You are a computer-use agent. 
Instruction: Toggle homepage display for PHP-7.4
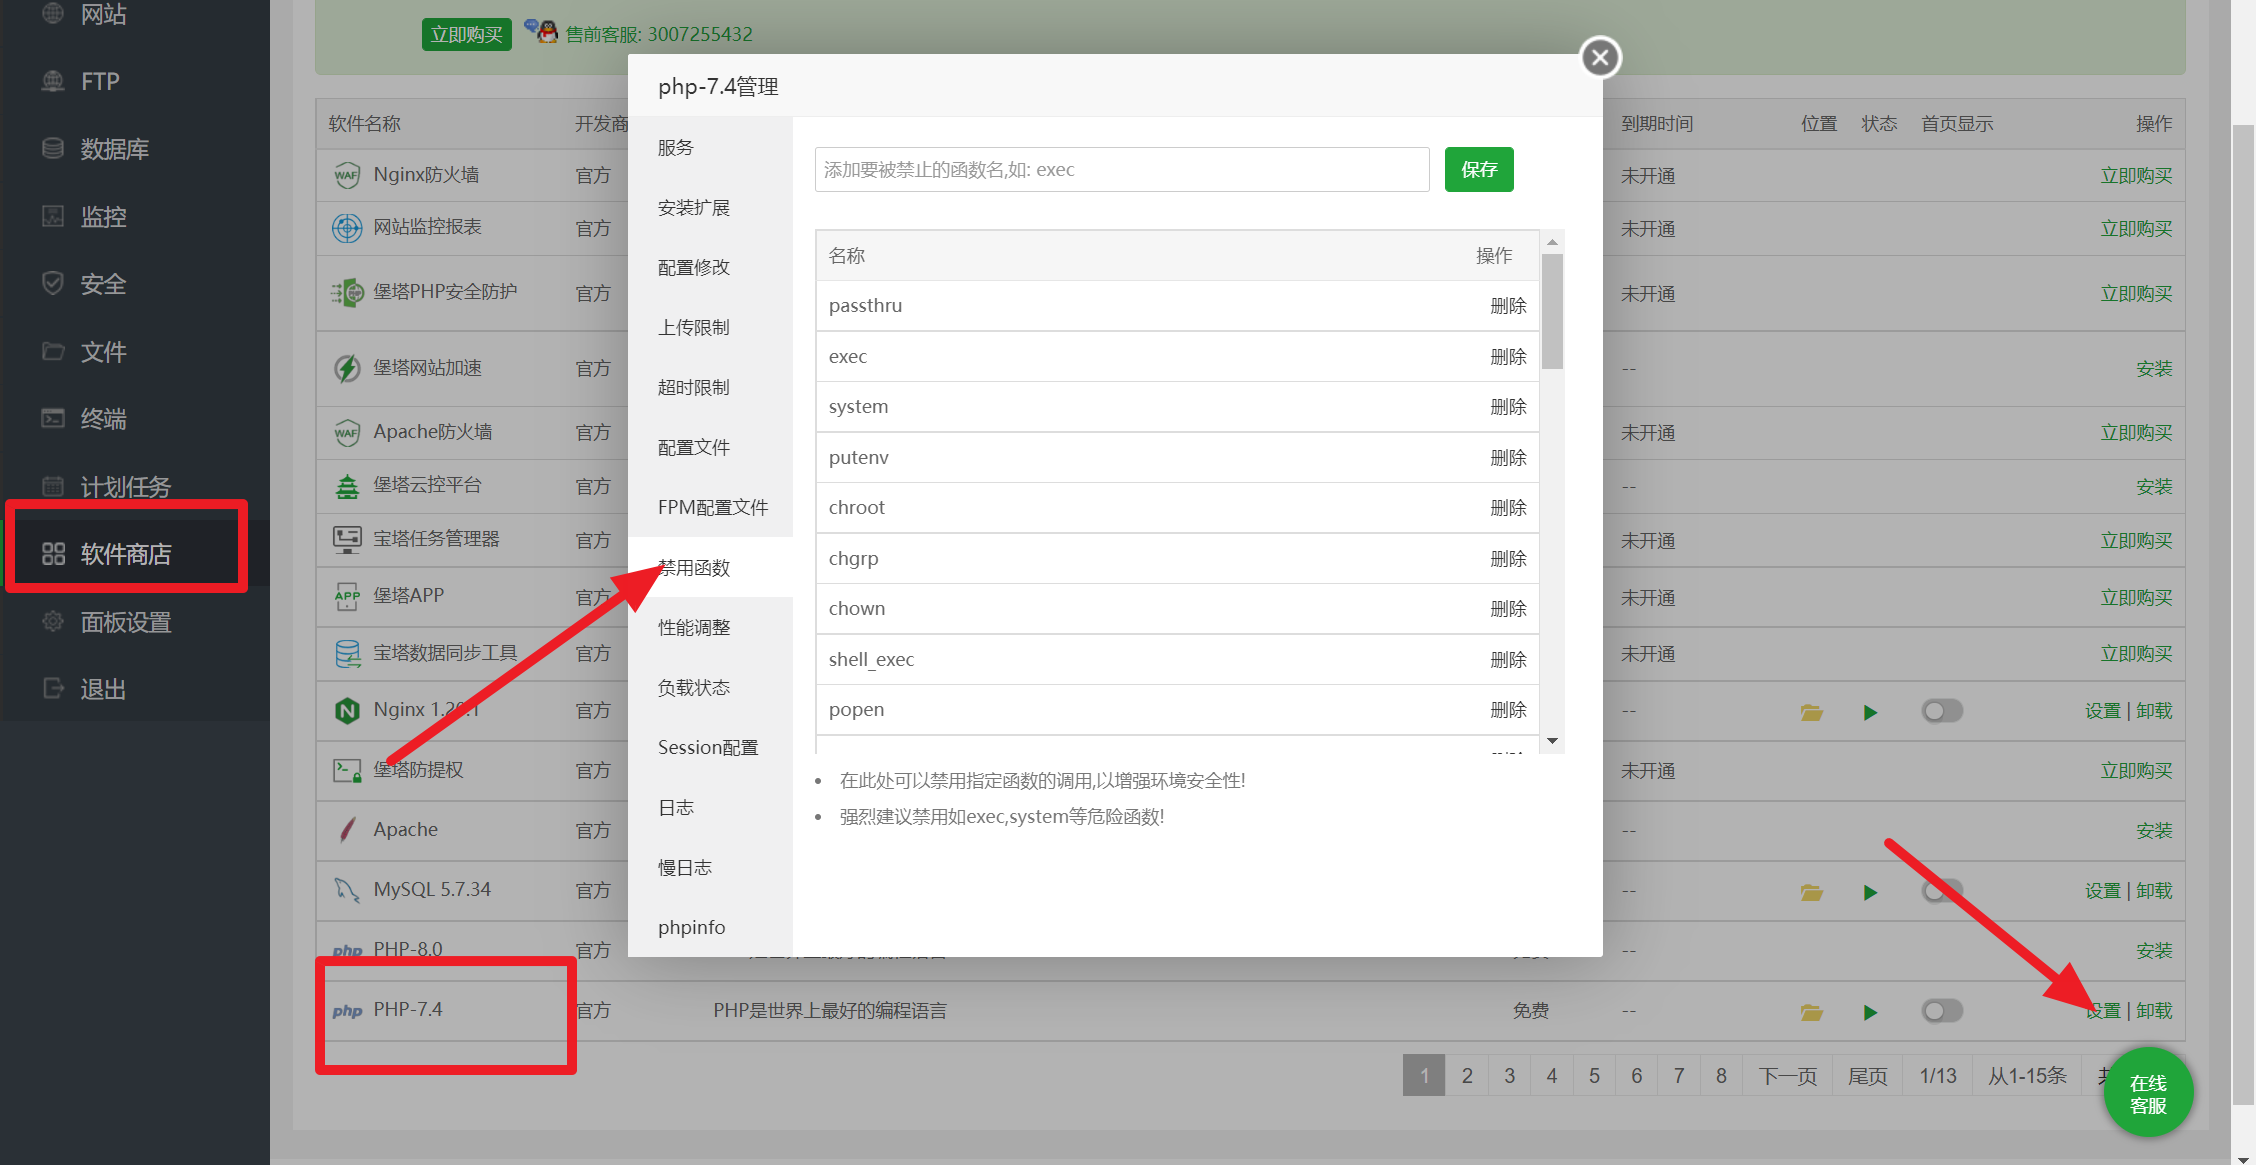coord(1942,1011)
